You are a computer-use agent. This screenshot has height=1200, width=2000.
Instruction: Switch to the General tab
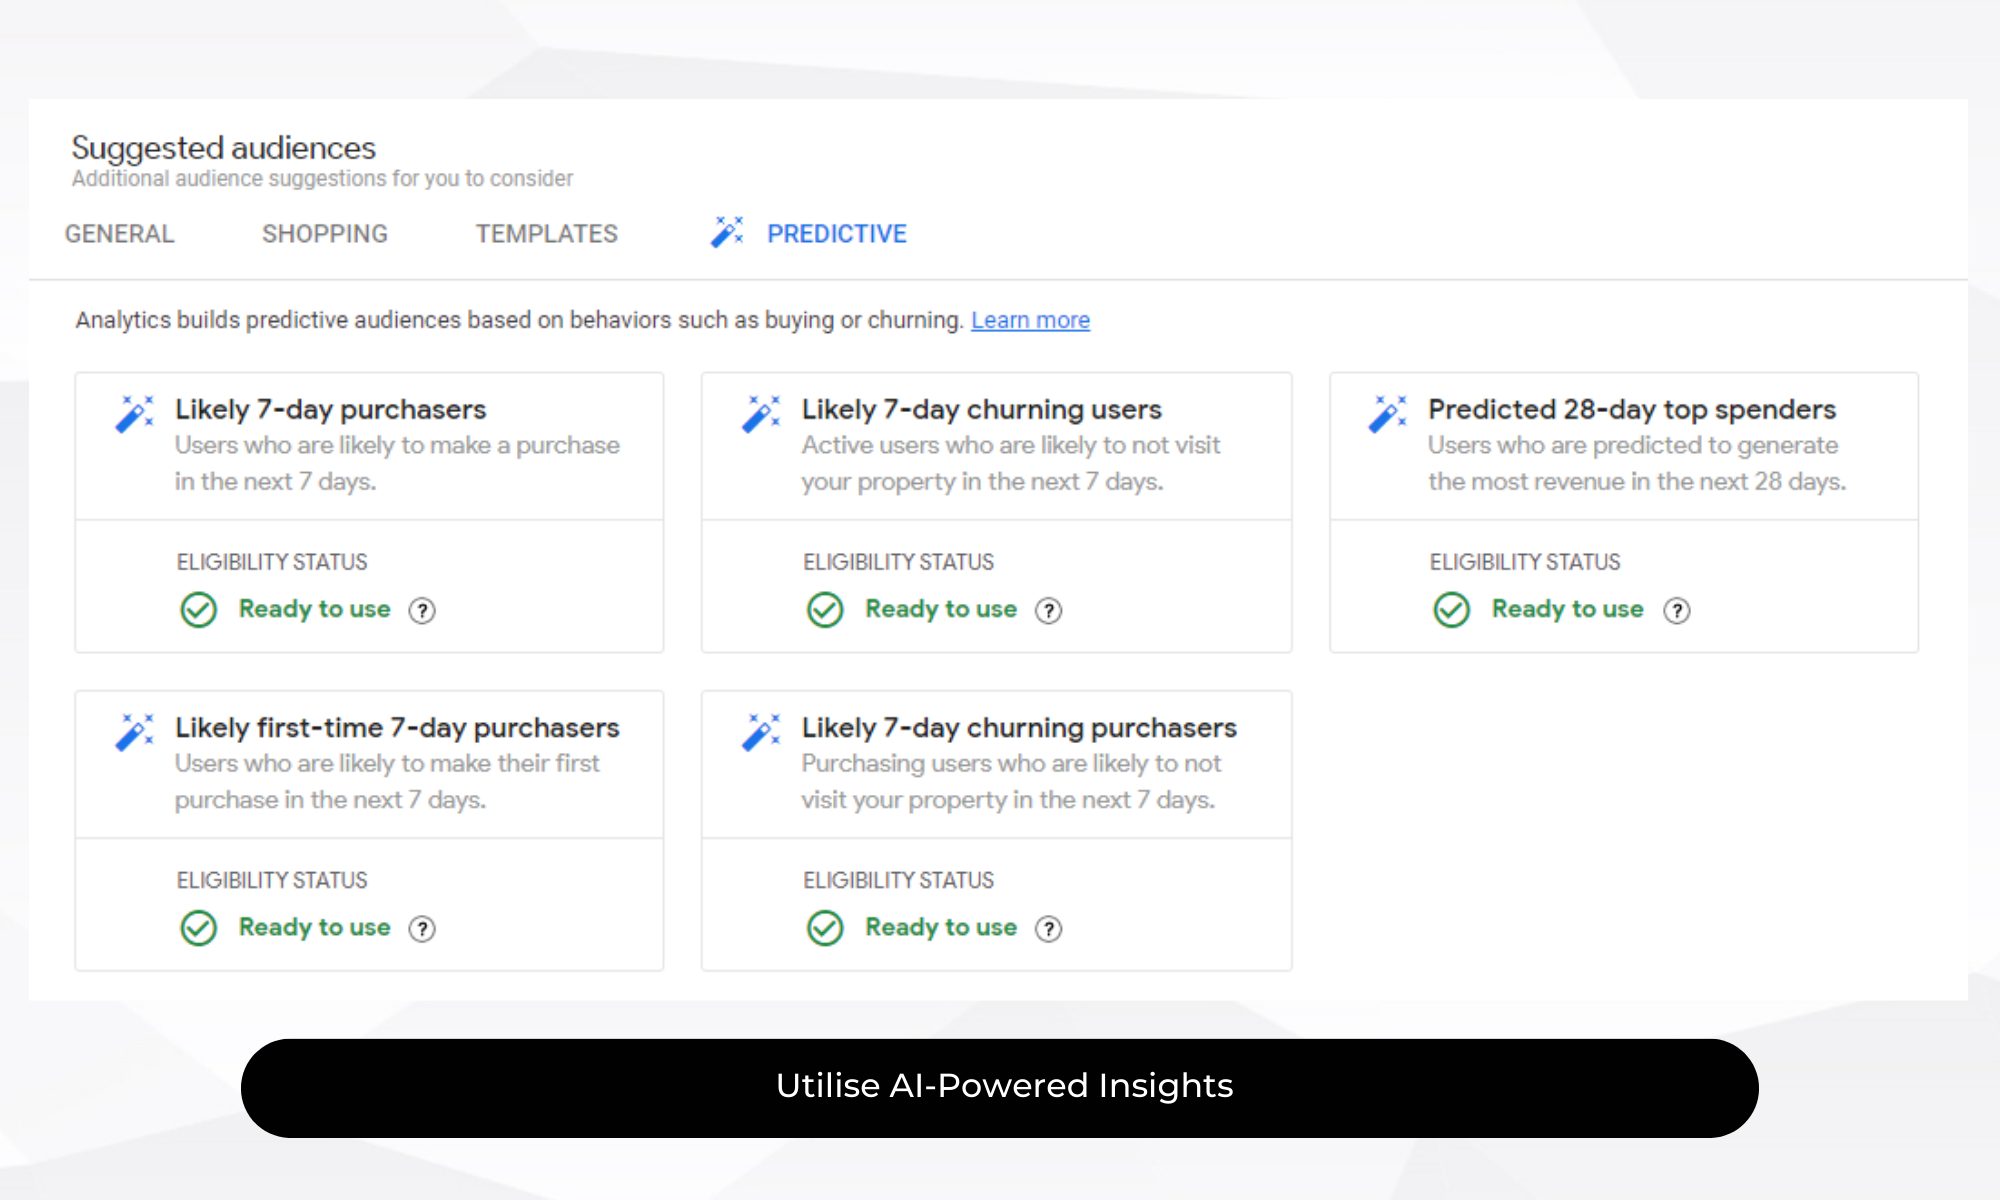point(119,234)
